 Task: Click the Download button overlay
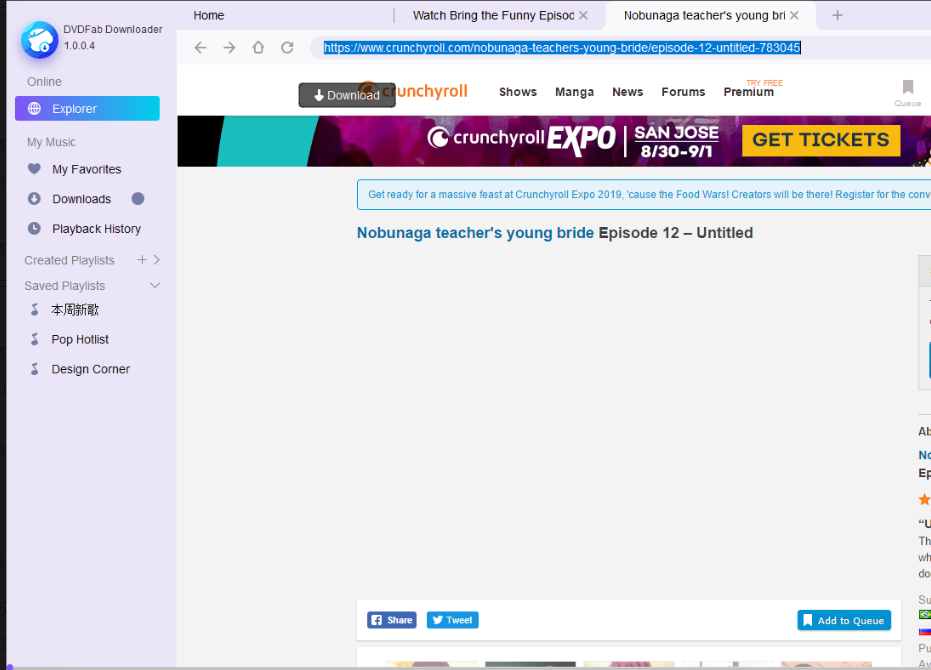coord(347,95)
